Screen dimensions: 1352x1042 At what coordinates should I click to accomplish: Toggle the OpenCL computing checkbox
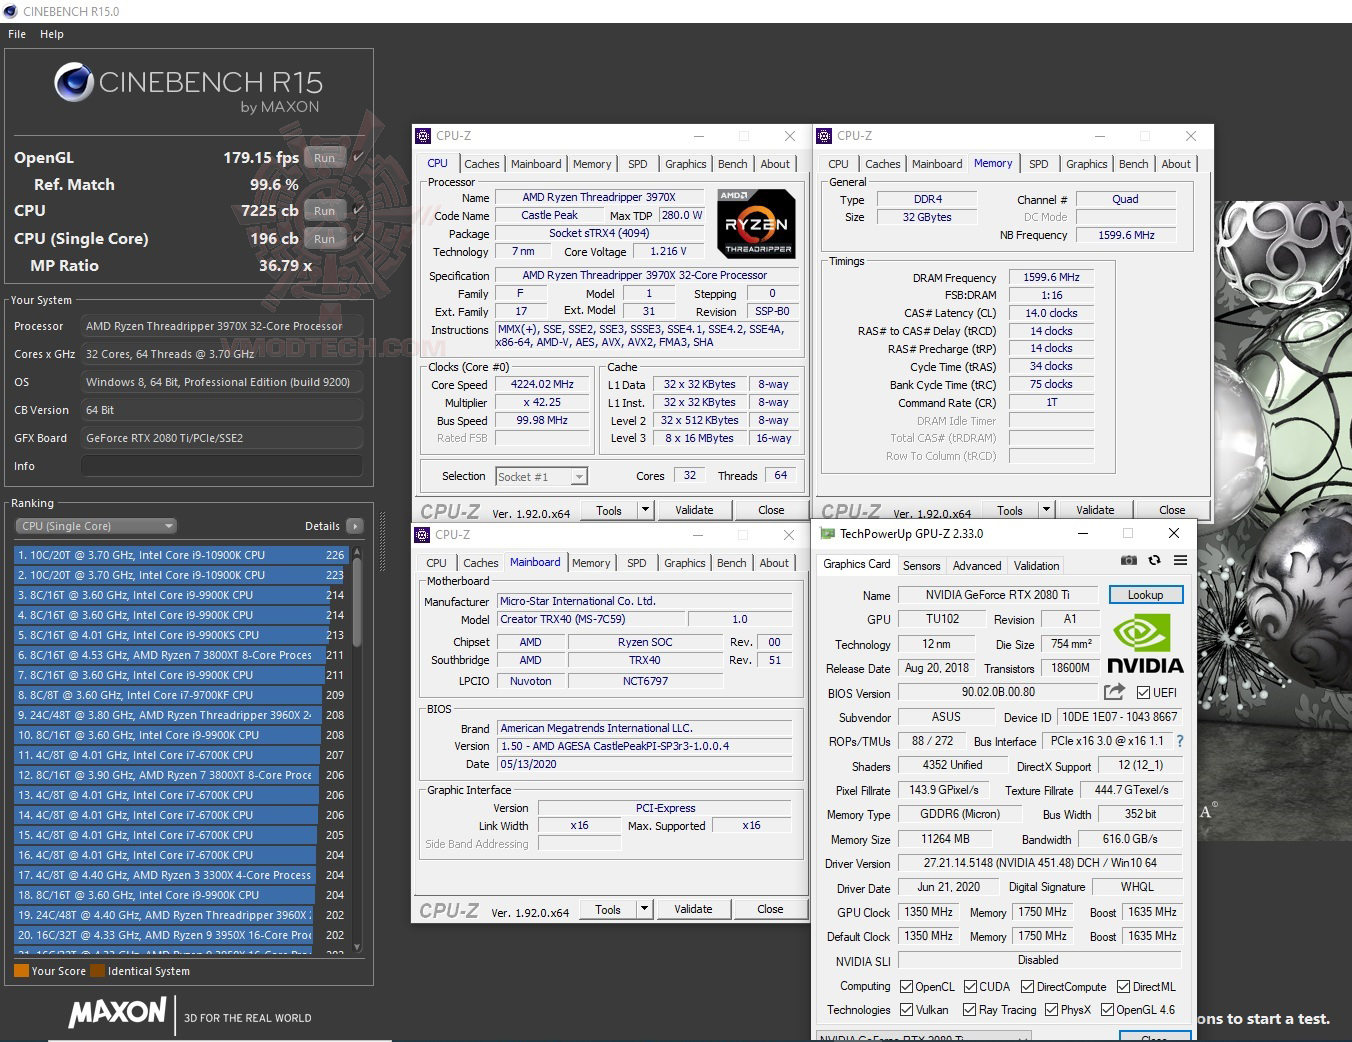(906, 987)
